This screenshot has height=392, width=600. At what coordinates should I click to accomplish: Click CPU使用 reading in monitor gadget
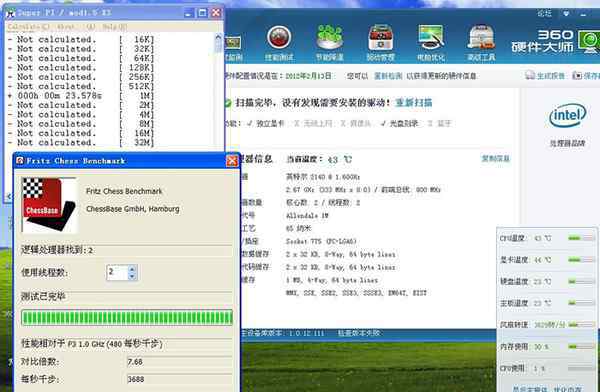(540, 368)
